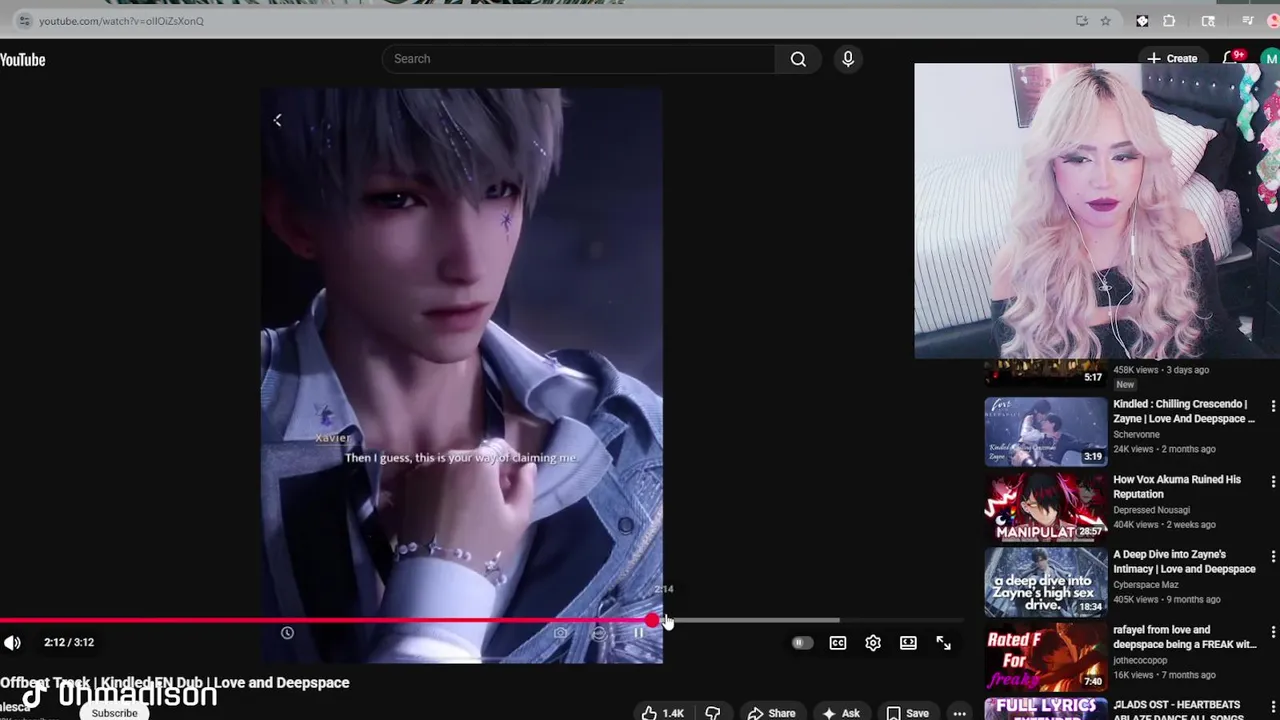Screen dimensions: 1280x720
Task: Click the video title mentioning Love and Deepspace
Action: coord(175,683)
